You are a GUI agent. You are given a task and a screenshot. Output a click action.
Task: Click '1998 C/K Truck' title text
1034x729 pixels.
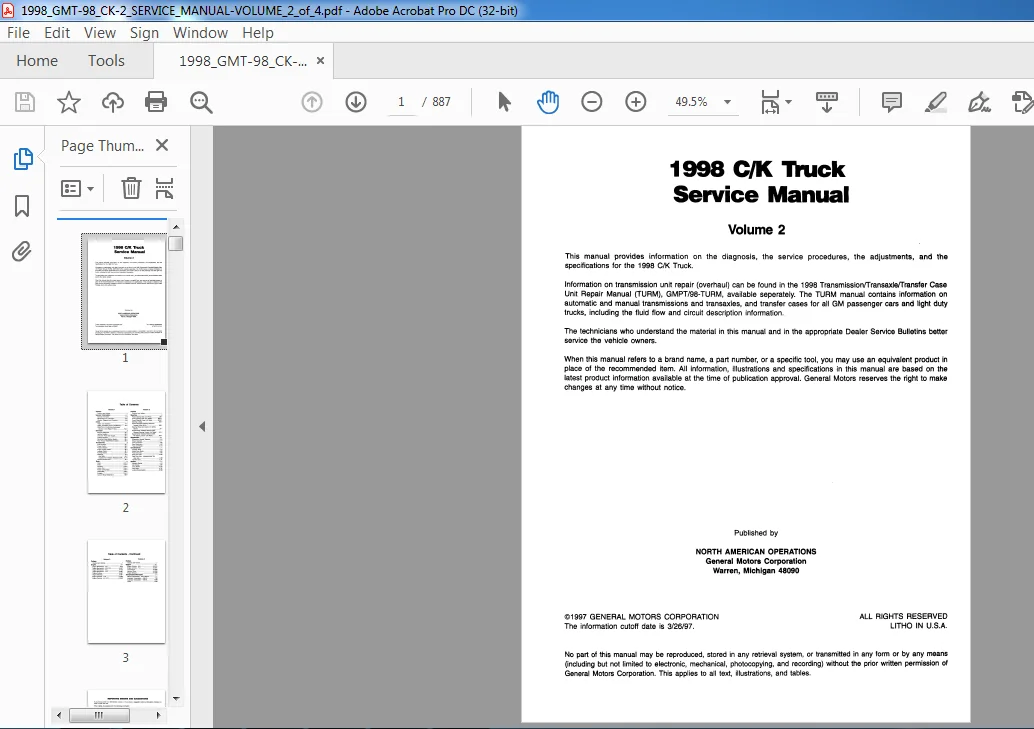[757, 169]
